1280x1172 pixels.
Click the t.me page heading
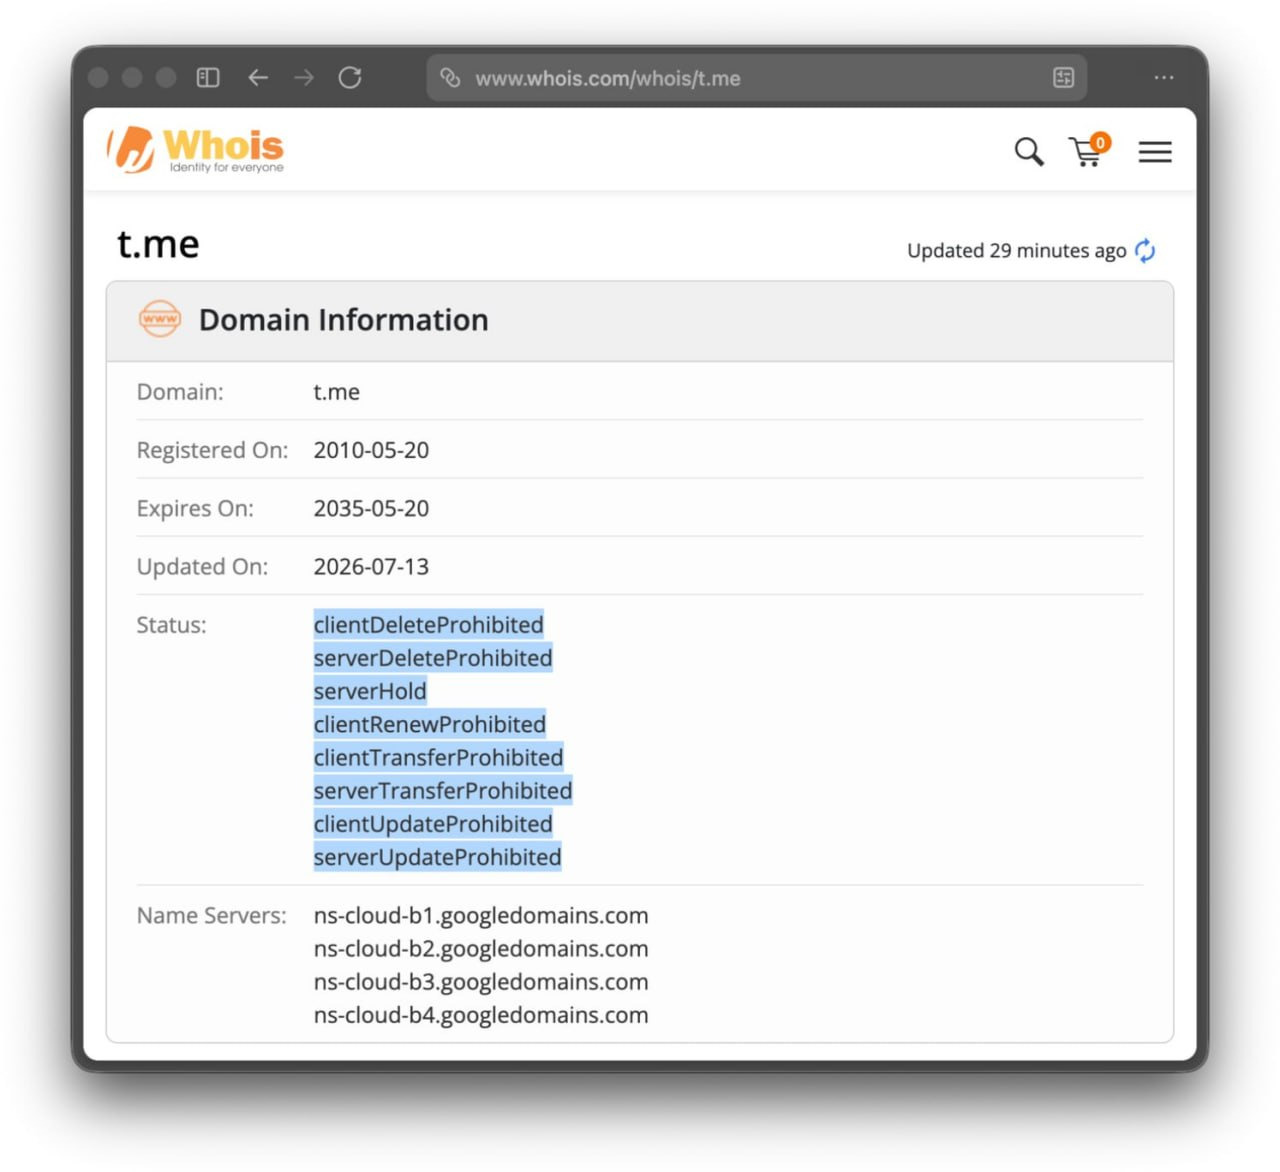click(158, 244)
